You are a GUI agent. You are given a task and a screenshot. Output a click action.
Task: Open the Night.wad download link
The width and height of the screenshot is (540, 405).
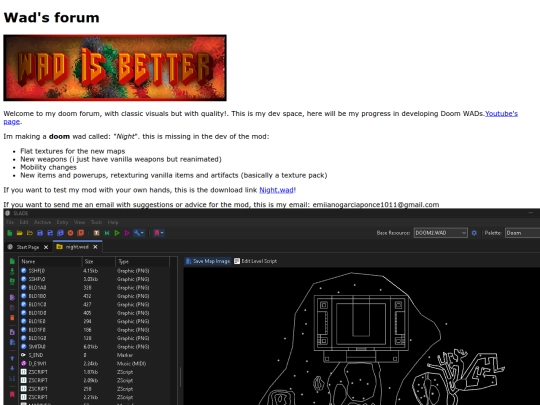(x=276, y=190)
